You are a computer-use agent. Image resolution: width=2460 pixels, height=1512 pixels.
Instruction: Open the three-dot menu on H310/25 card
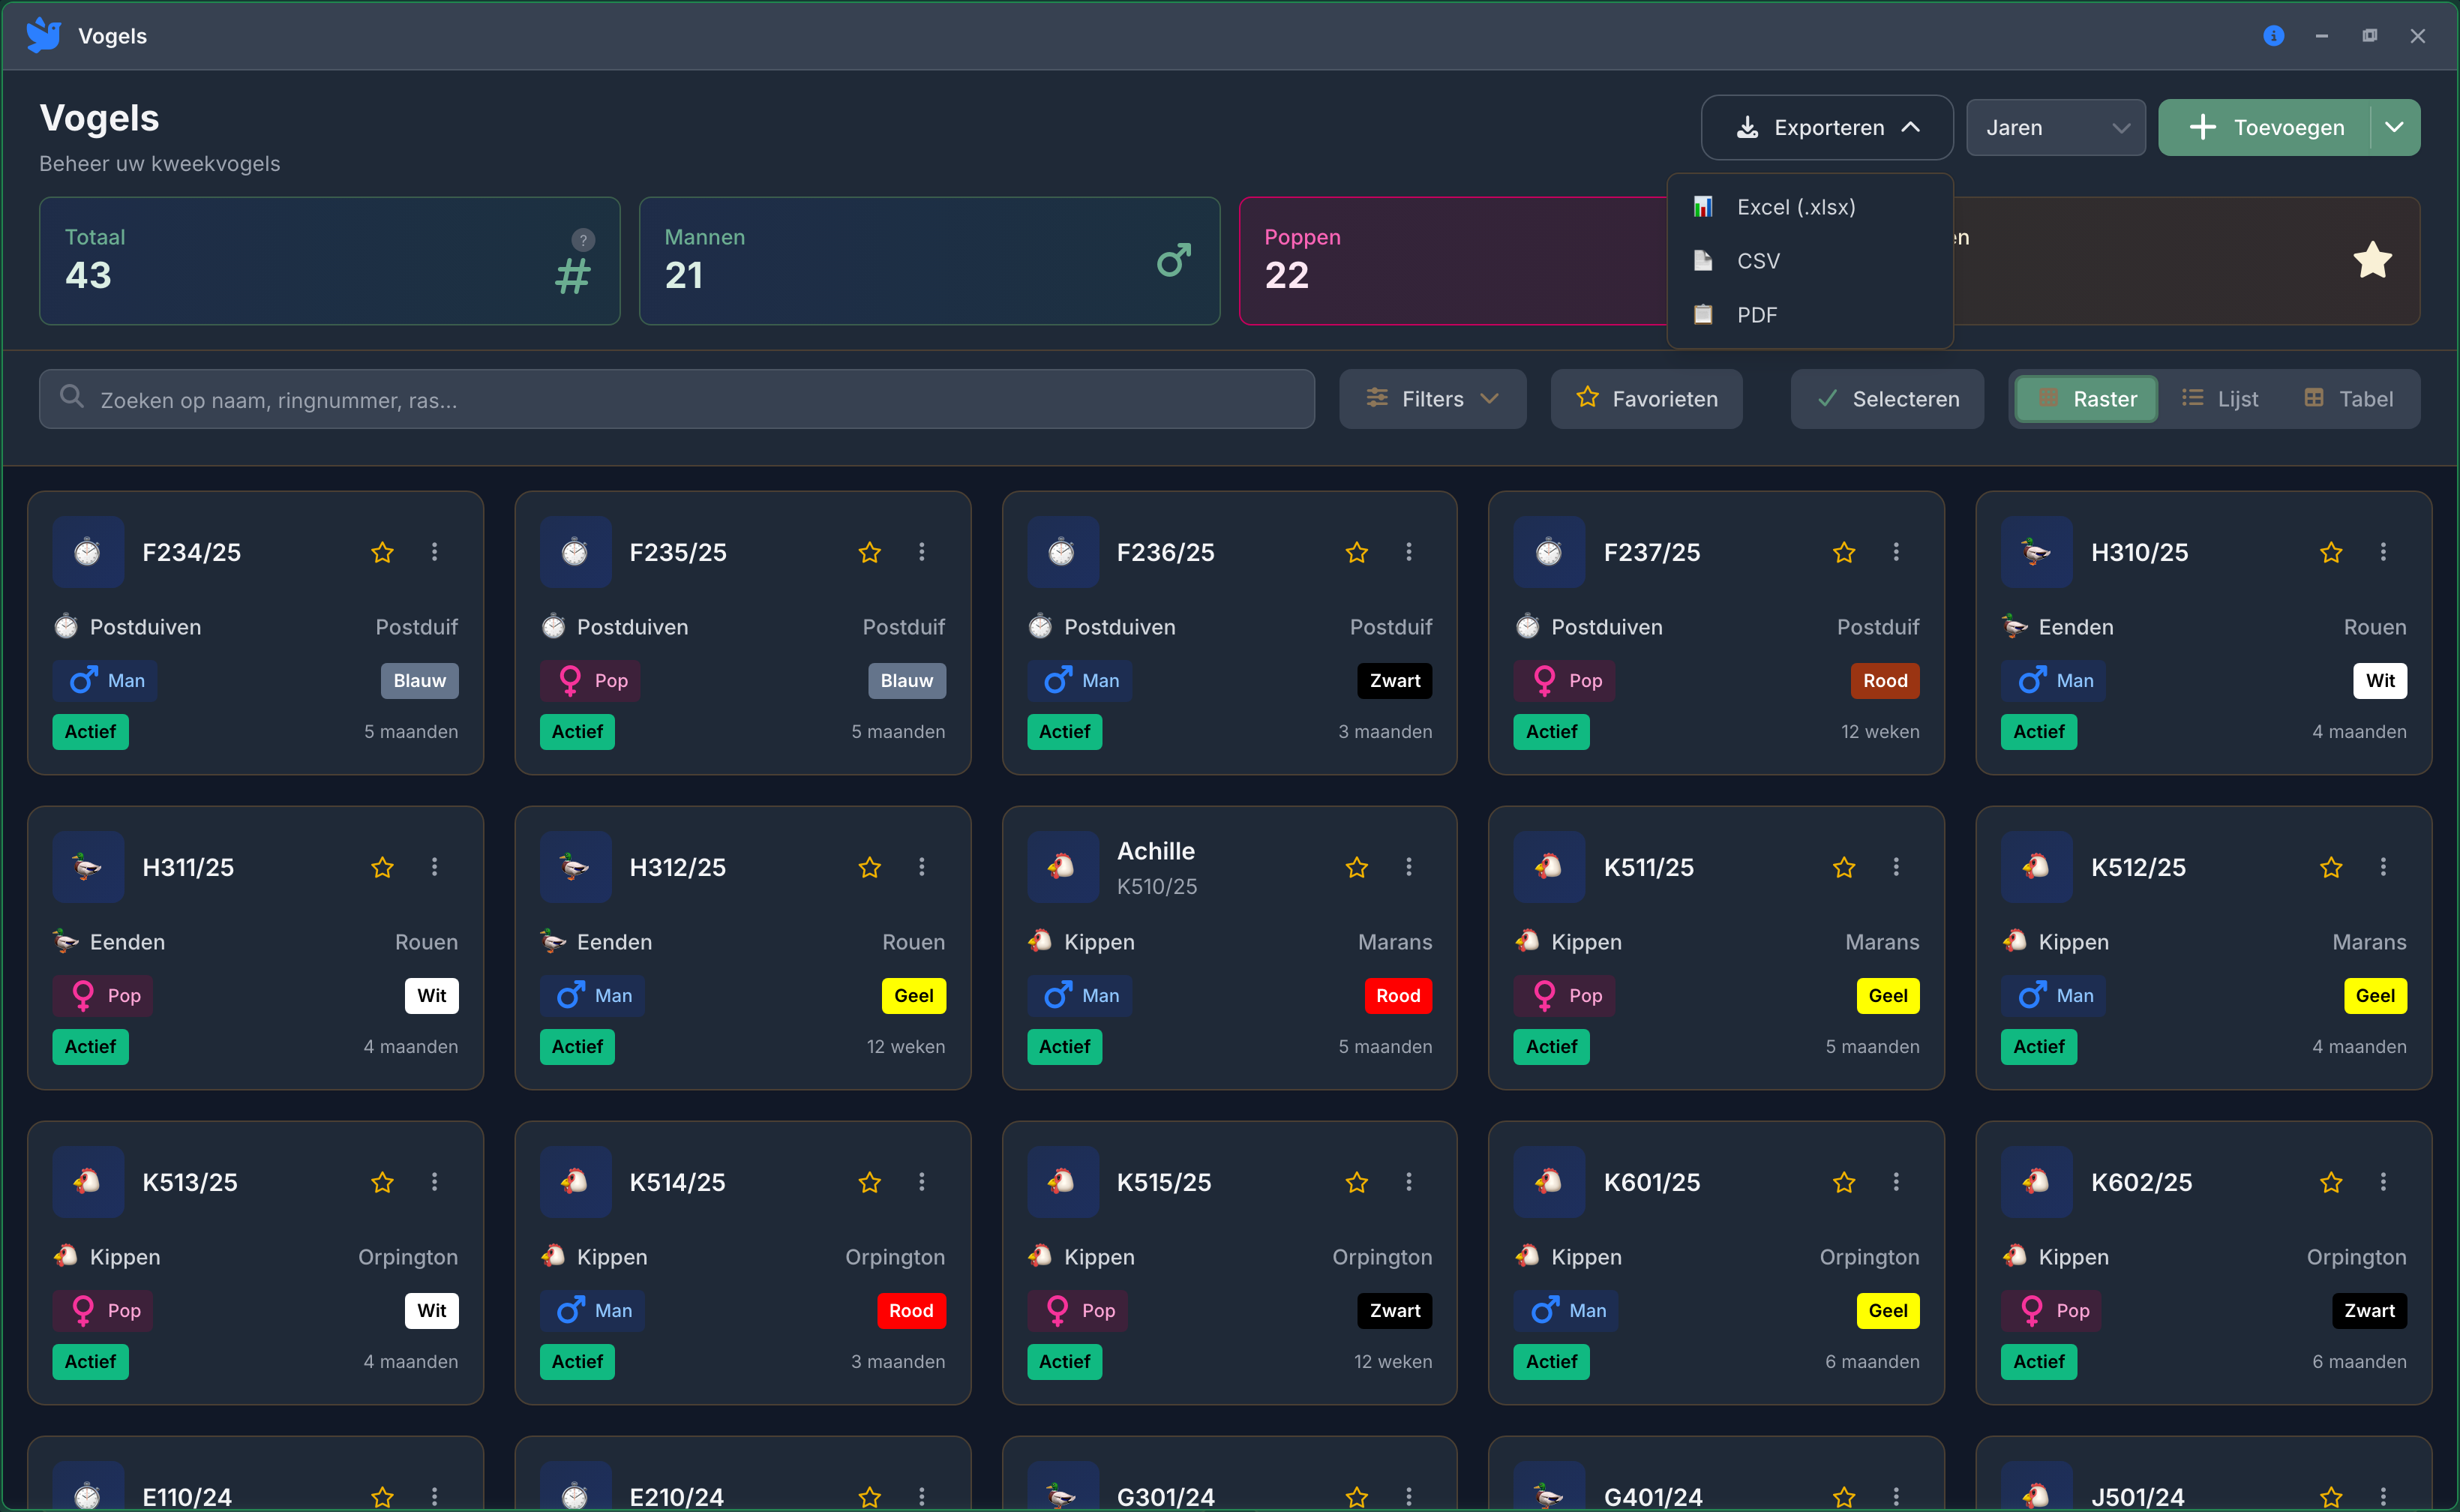2383,552
